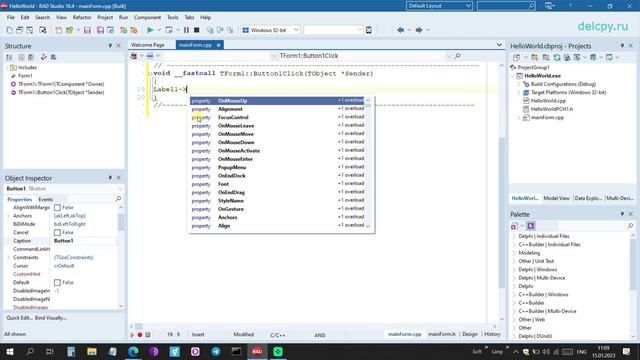Click the Quick Edit... link
Image resolution: width=640 pixels, height=360 pixels.
point(19,318)
